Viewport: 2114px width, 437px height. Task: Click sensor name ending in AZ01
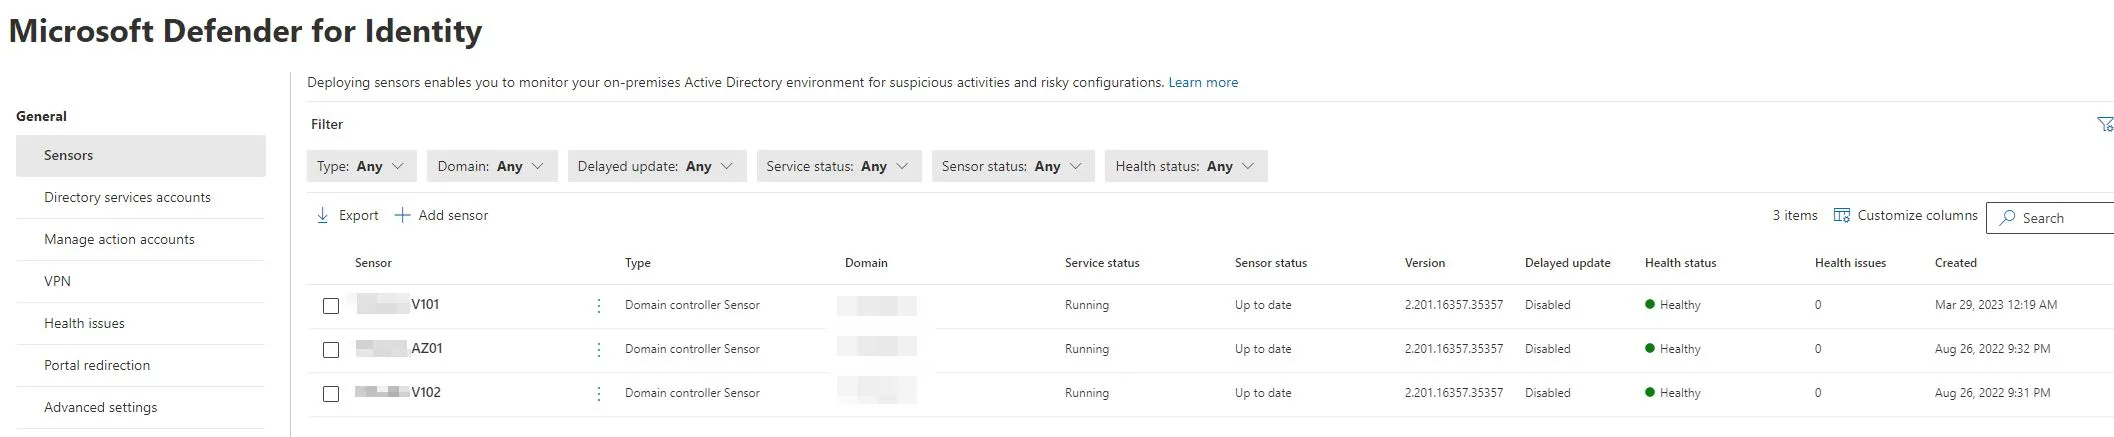coord(399,348)
